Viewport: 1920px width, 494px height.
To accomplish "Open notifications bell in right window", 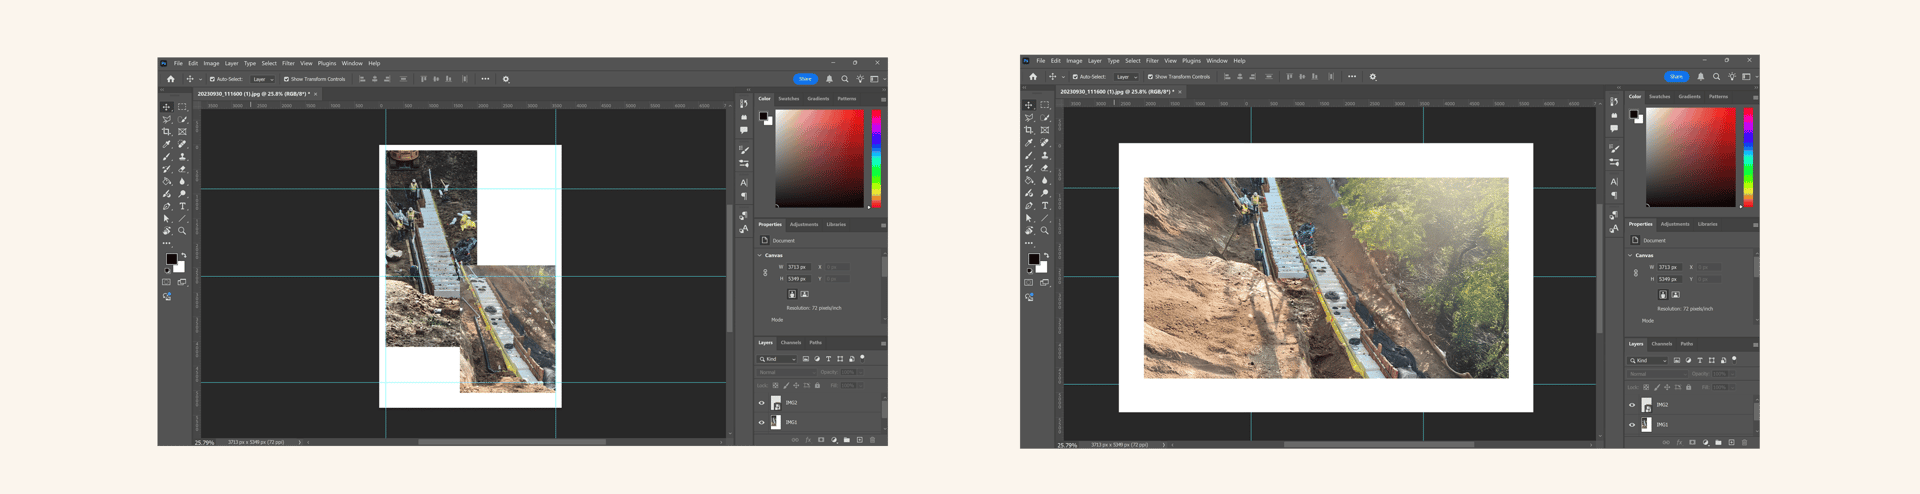I will pyautogui.click(x=1701, y=77).
